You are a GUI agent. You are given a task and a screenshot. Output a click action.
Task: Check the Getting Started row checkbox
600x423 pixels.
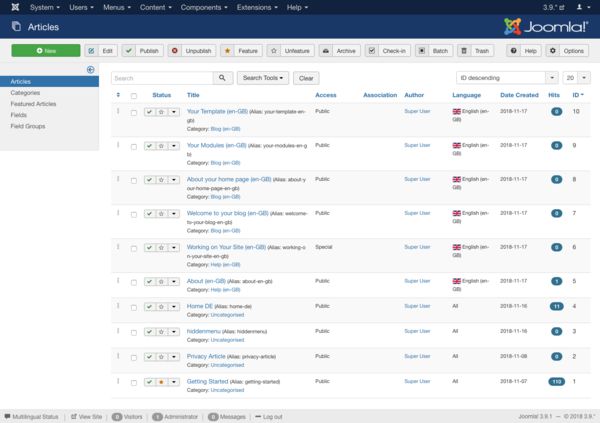(x=134, y=382)
